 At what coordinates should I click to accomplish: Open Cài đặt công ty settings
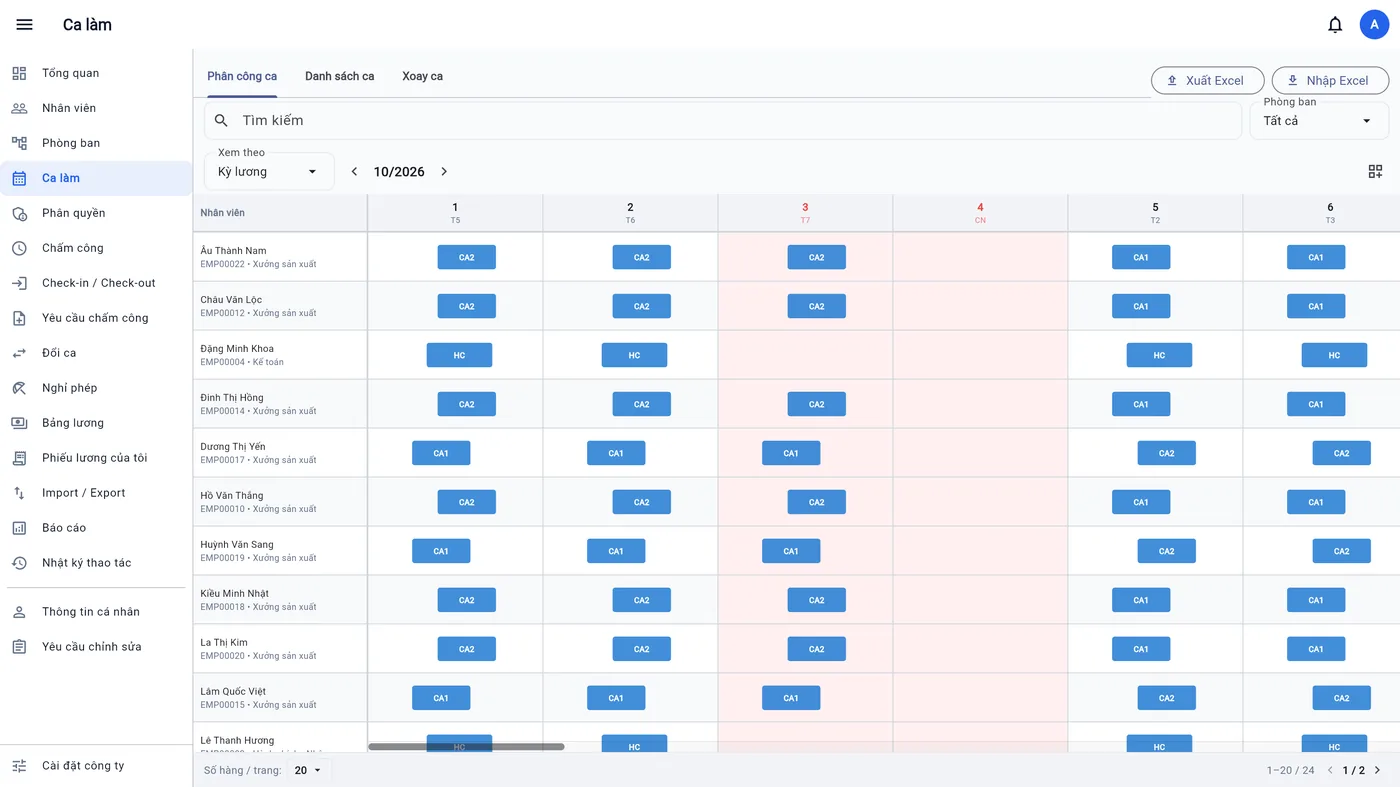[96, 766]
